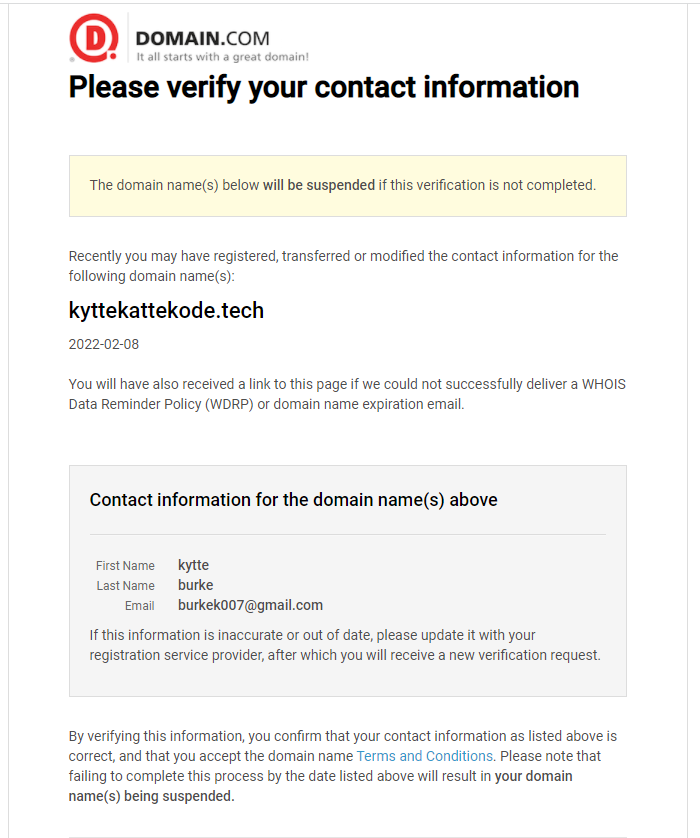Click the WHOIS Data Reminder Policy paragraph

347,394
